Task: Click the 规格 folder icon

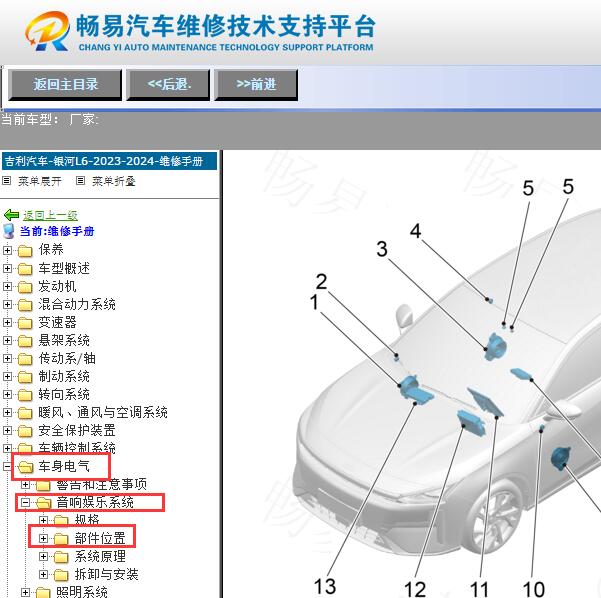Action: (x=61, y=521)
